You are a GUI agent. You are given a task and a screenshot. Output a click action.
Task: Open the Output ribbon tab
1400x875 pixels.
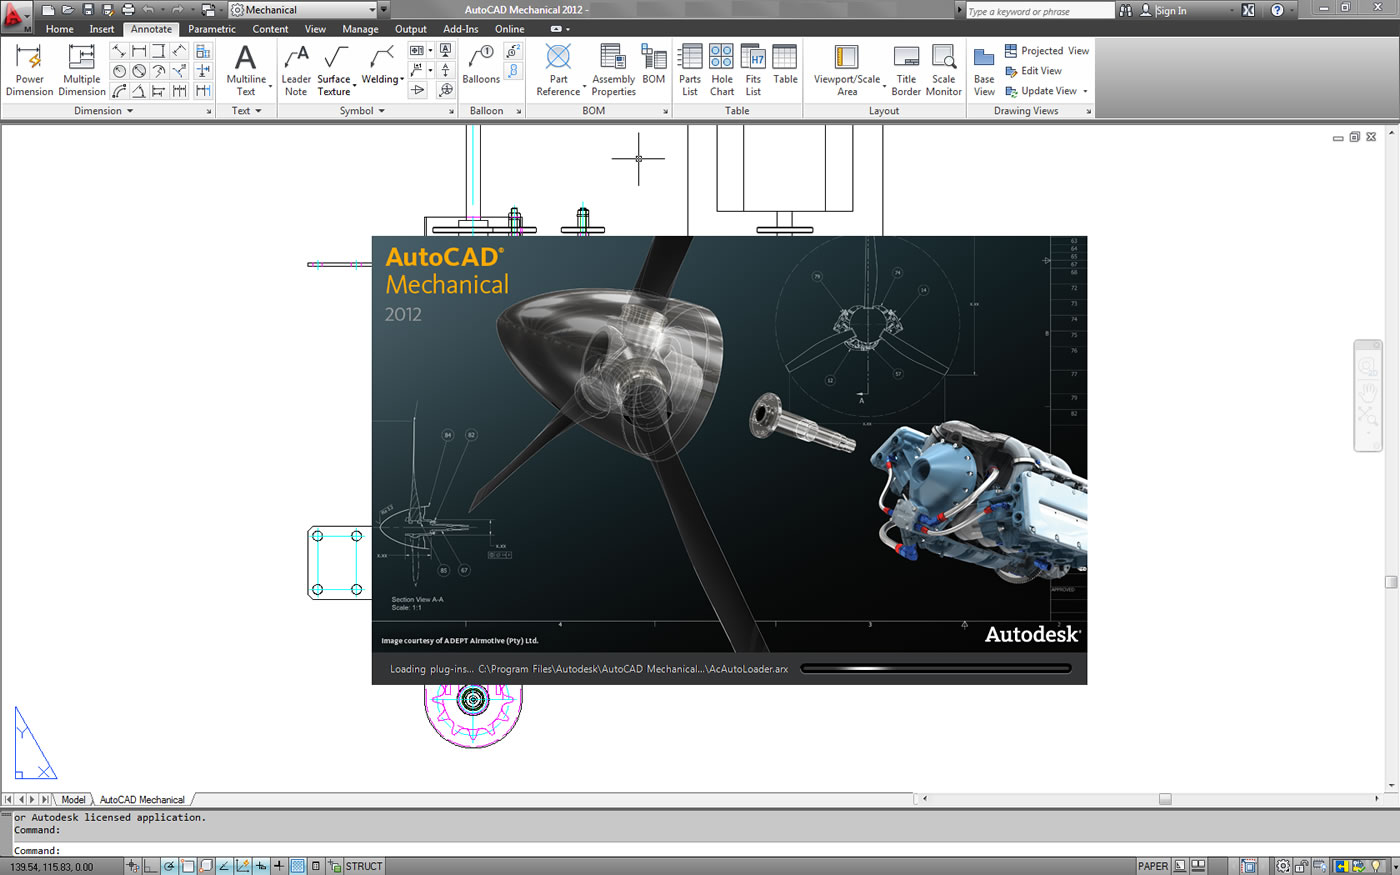[x=410, y=29]
